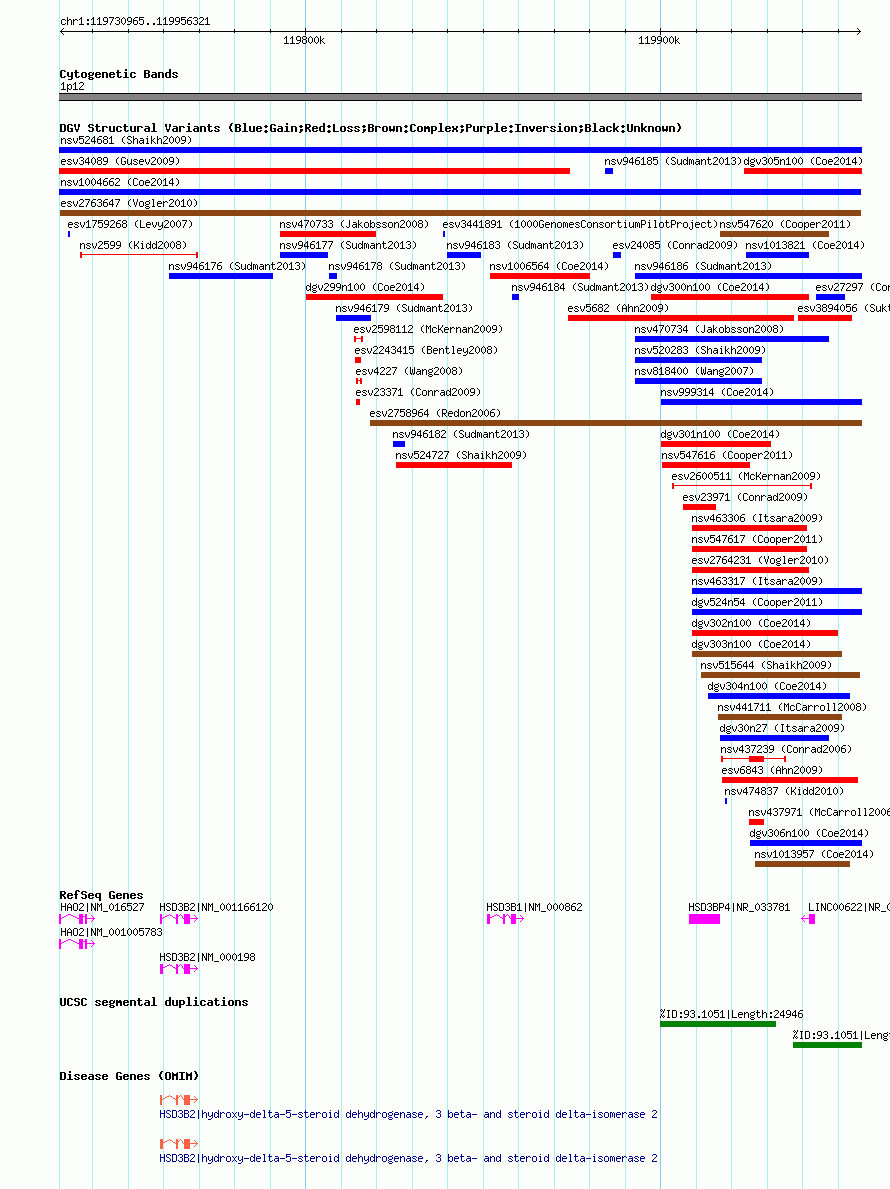Select the dgv303n100 (Coe2014) brown bar
This screenshot has width=890, height=1189.
pos(766,654)
